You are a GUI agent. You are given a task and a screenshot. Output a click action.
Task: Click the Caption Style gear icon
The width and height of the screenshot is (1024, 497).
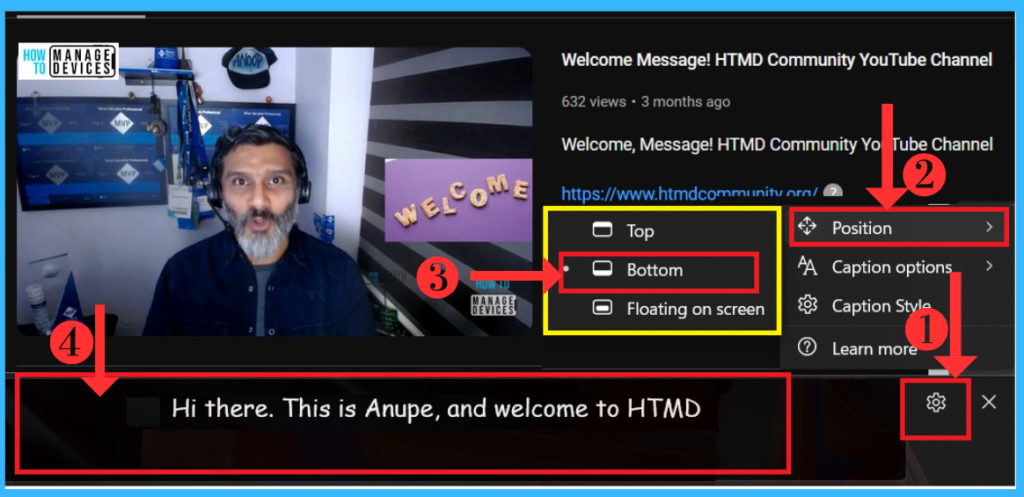[x=808, y=304]
